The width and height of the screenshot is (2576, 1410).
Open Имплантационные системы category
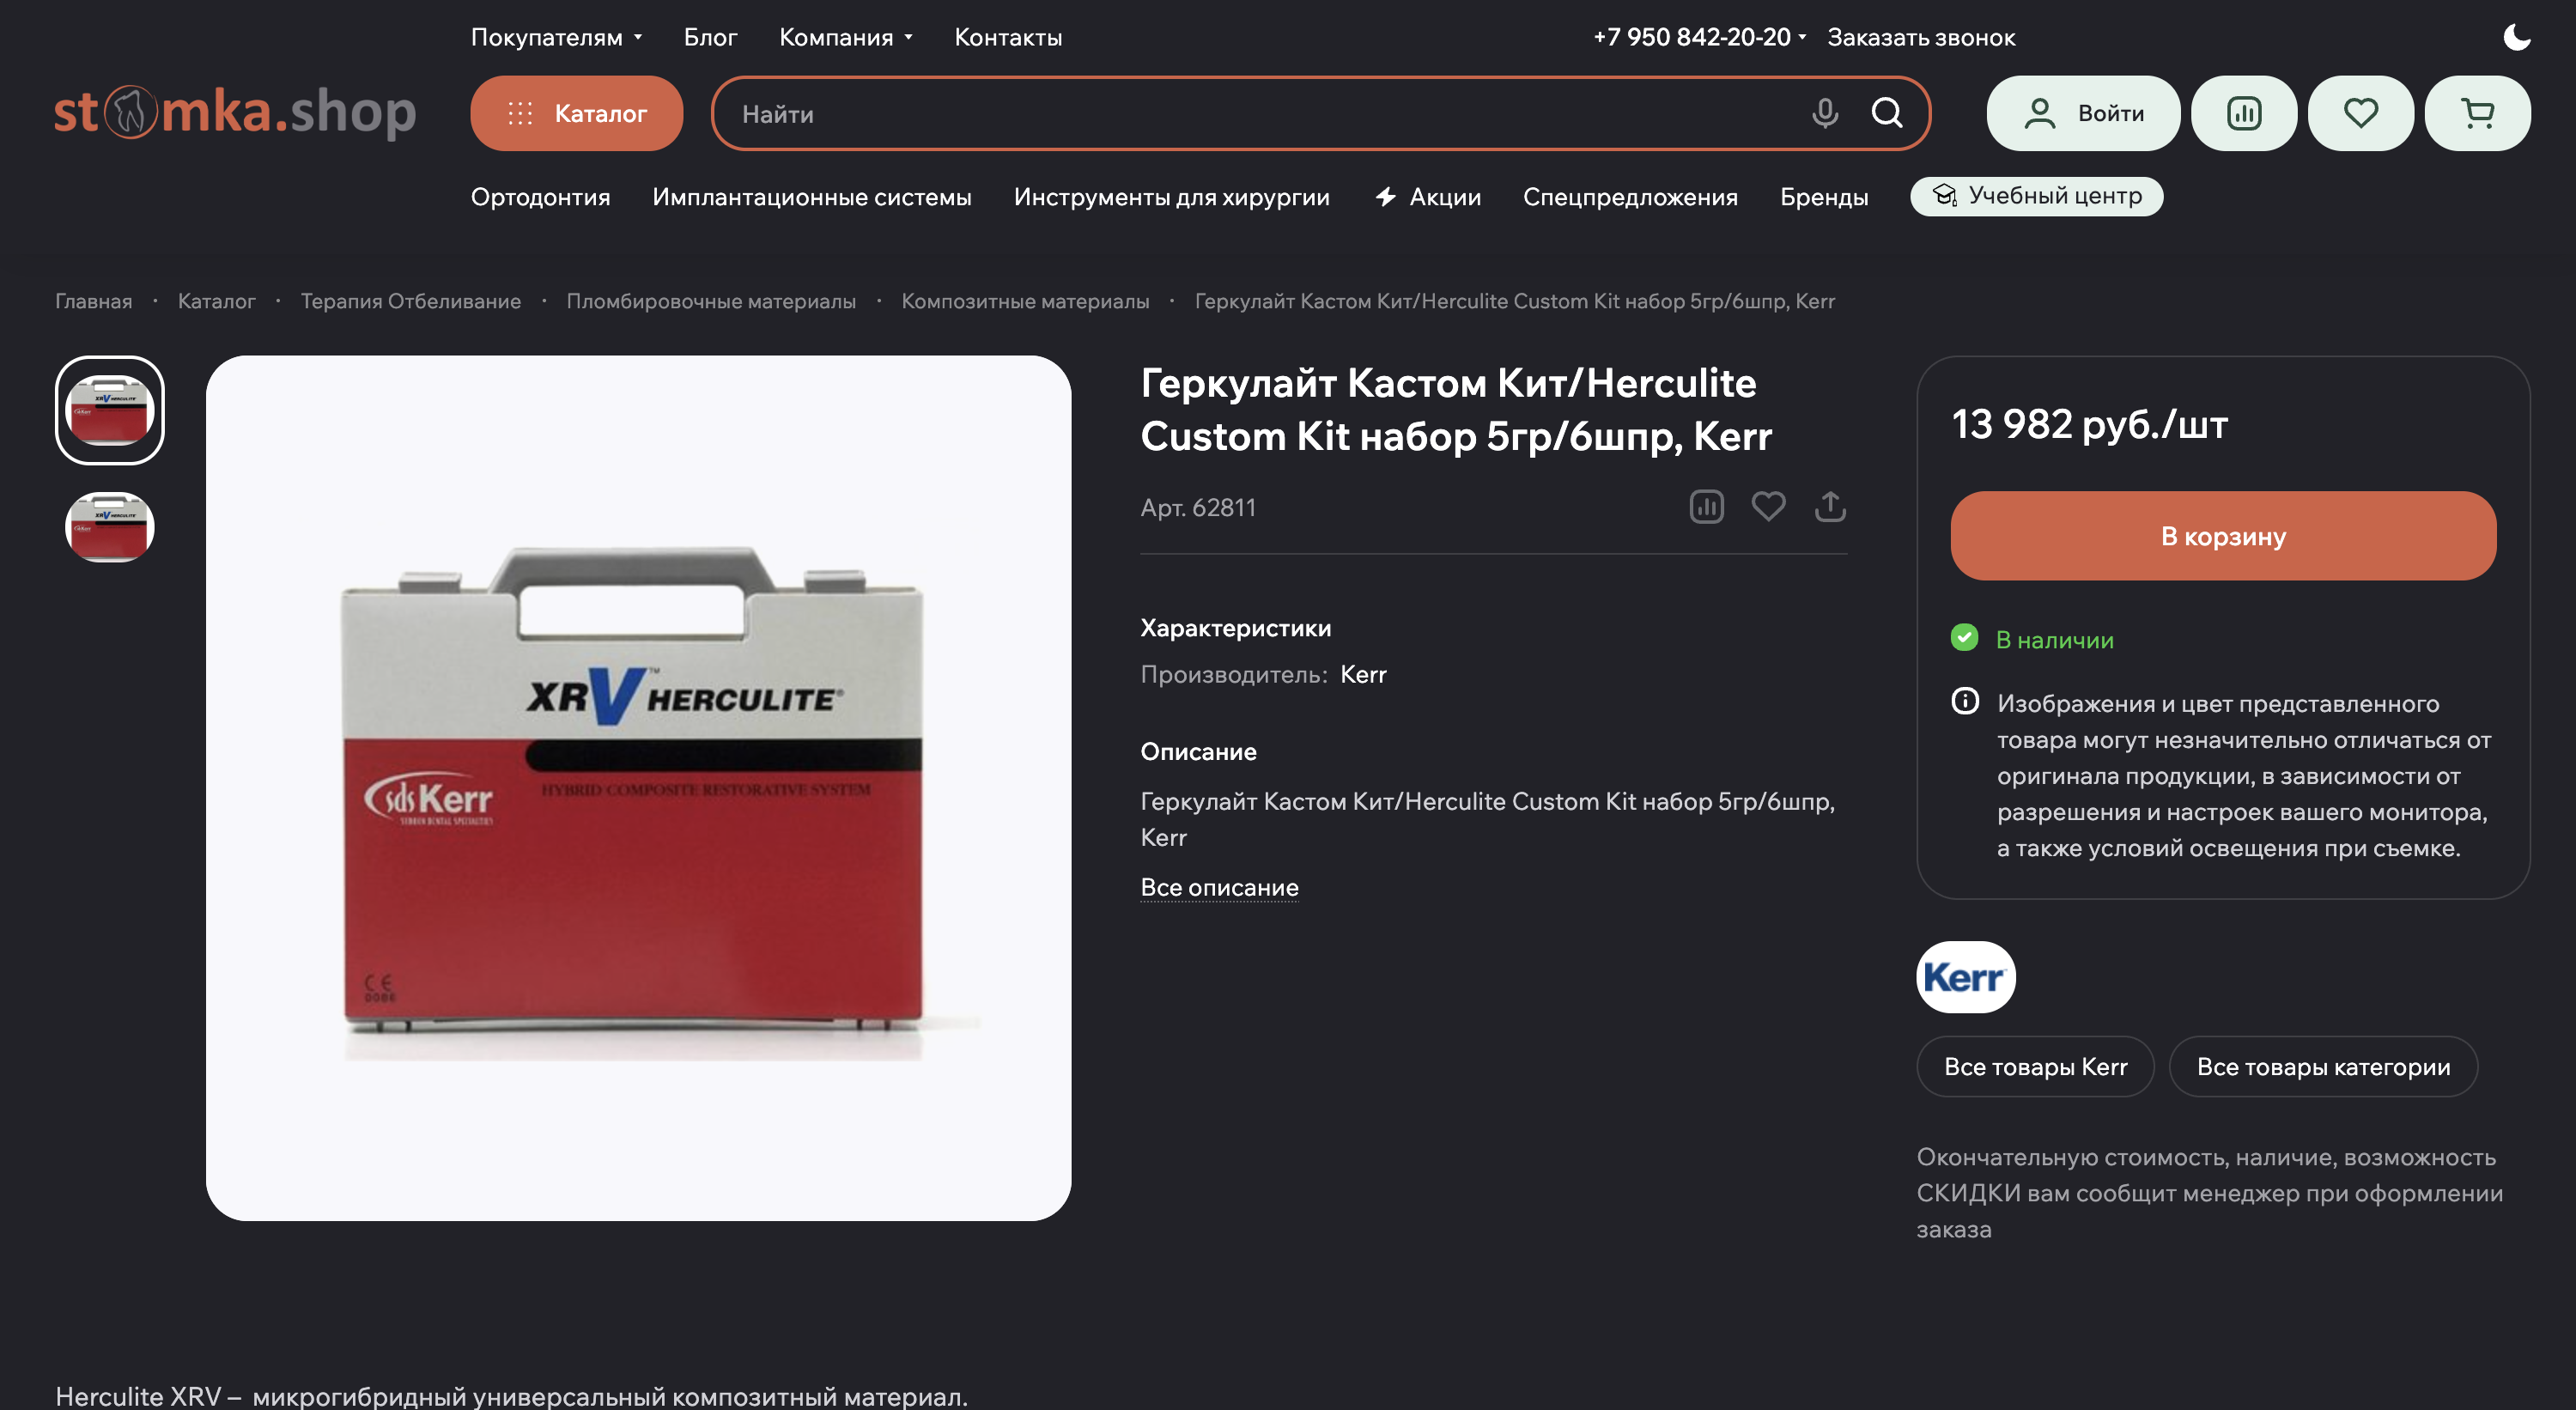[x=811, y=197]
